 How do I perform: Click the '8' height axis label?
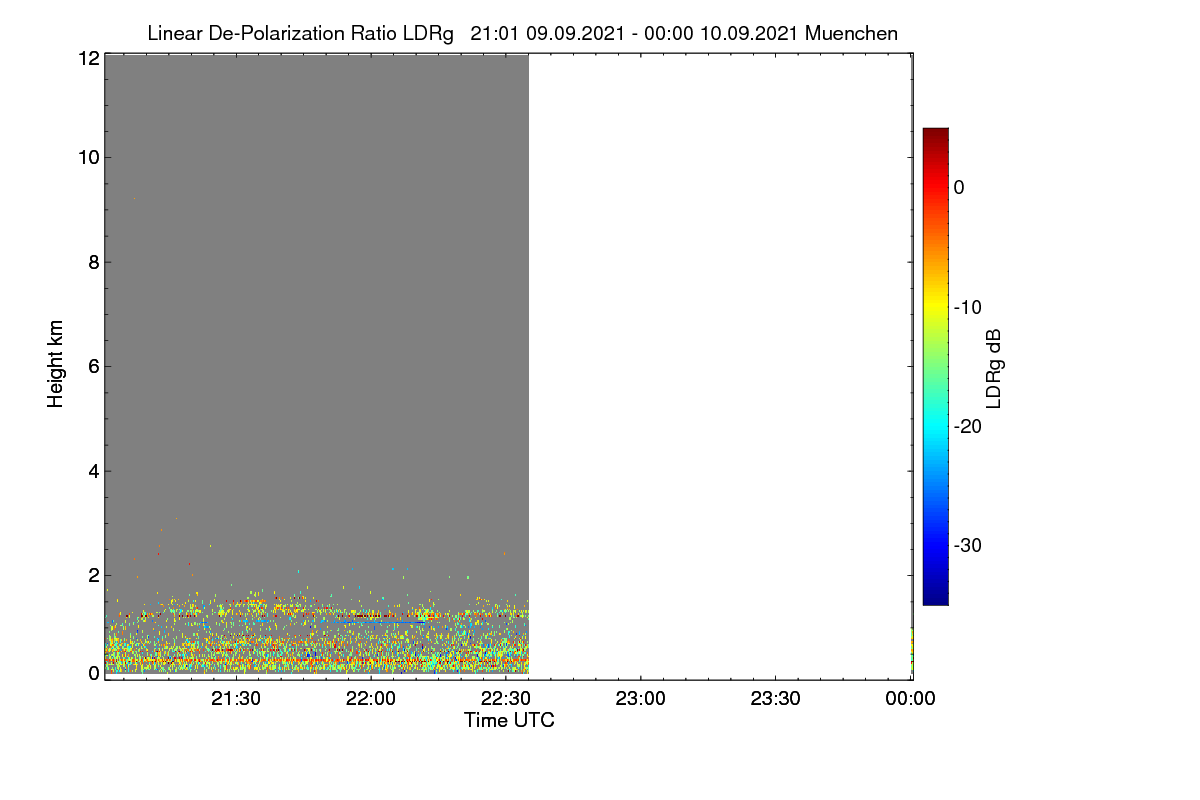[93, 262]
